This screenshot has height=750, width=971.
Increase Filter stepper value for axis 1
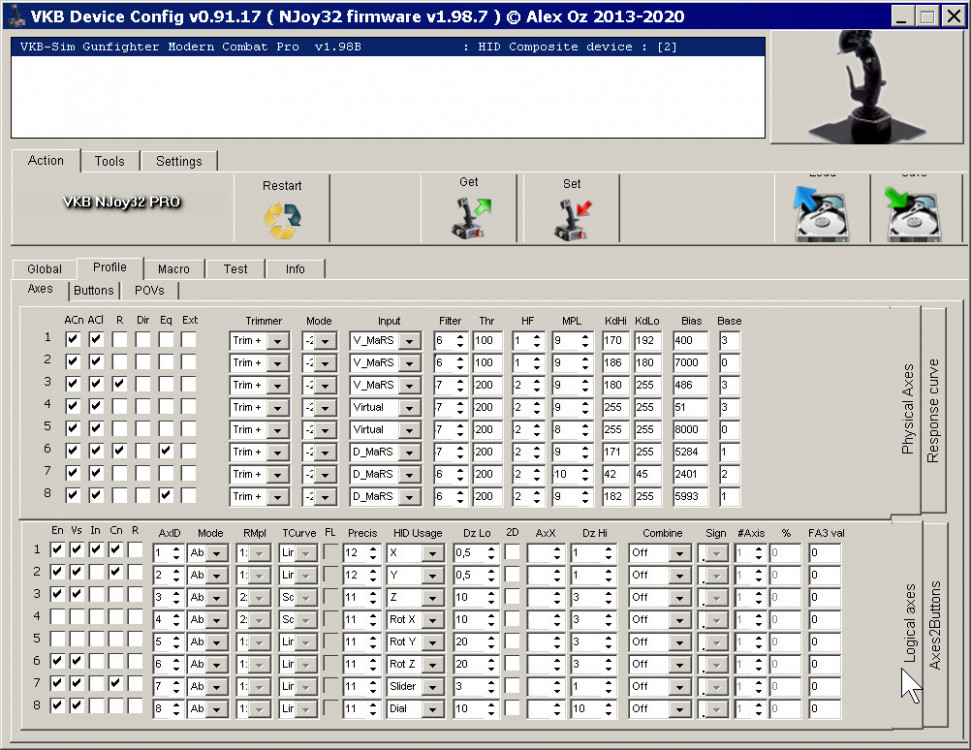click(460, 336)
